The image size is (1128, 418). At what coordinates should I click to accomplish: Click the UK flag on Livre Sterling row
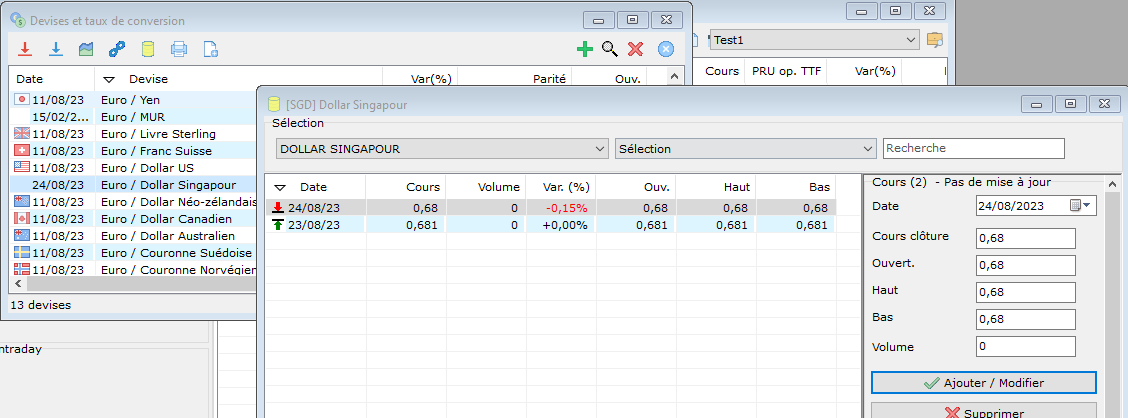click(x=22, y=133)
